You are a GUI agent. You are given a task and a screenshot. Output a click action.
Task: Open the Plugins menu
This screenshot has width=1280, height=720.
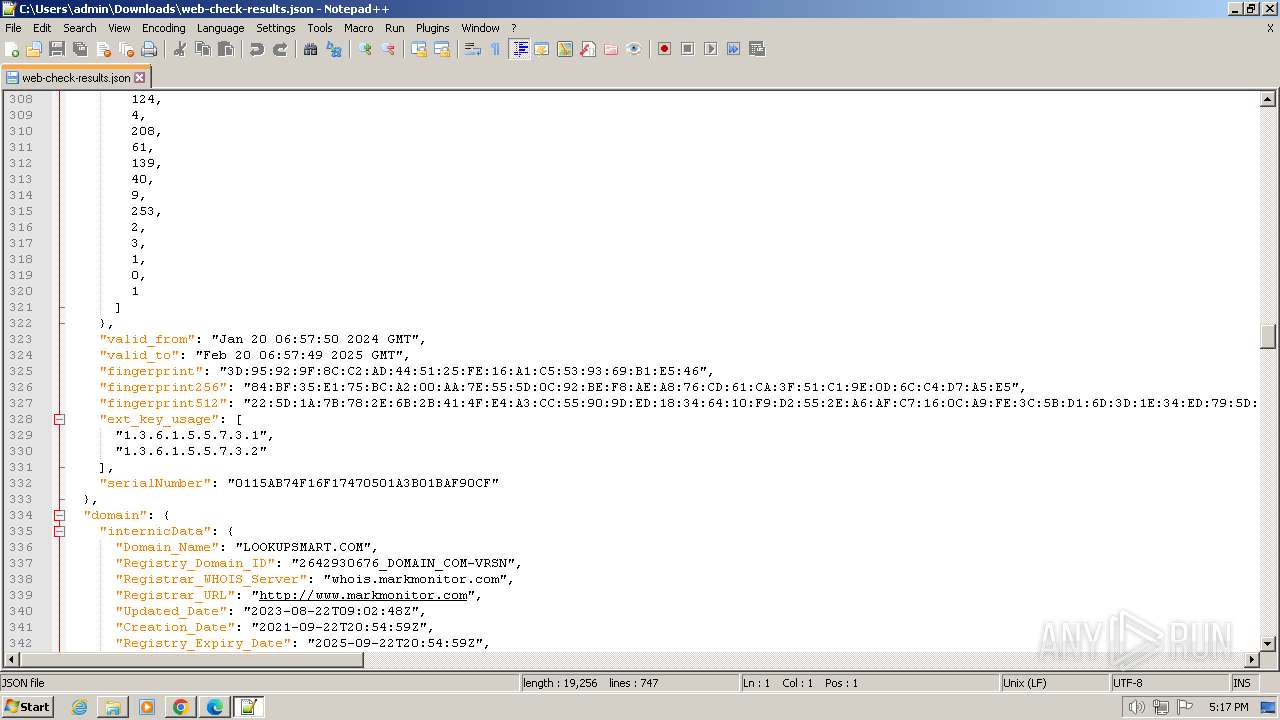432,28
